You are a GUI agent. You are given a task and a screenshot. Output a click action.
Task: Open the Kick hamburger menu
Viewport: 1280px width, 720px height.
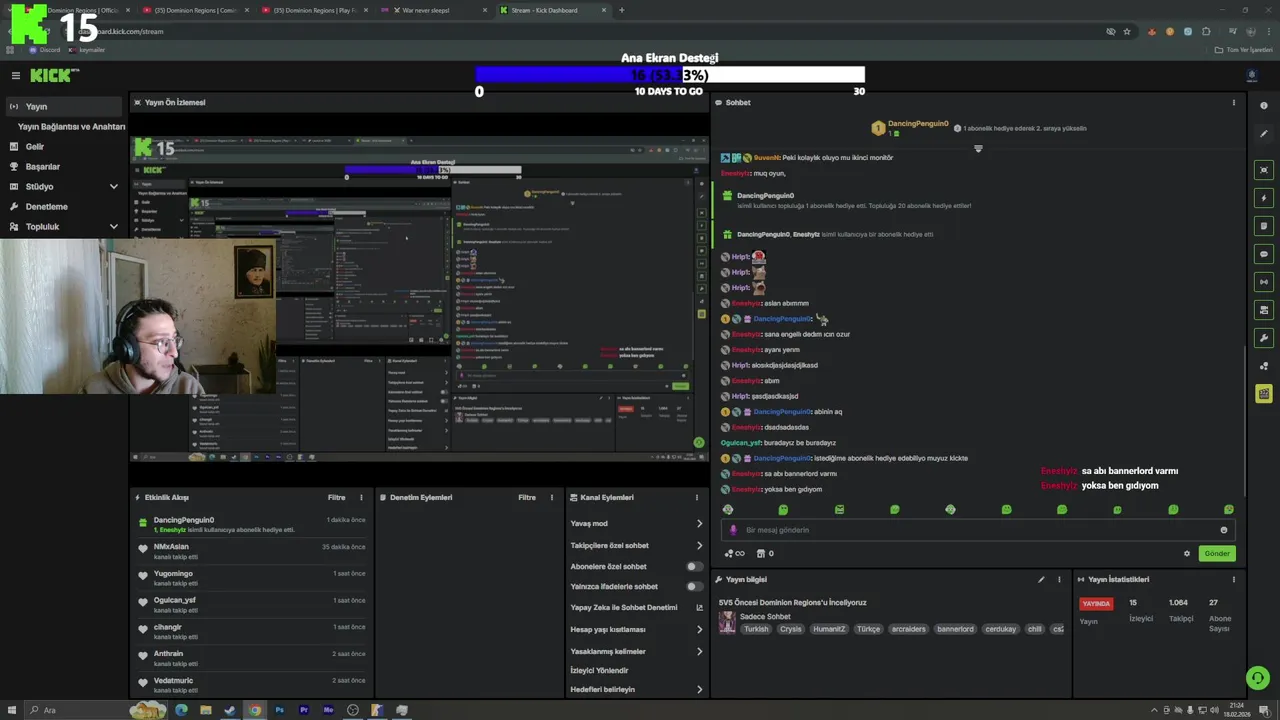[x=15, y=75]
